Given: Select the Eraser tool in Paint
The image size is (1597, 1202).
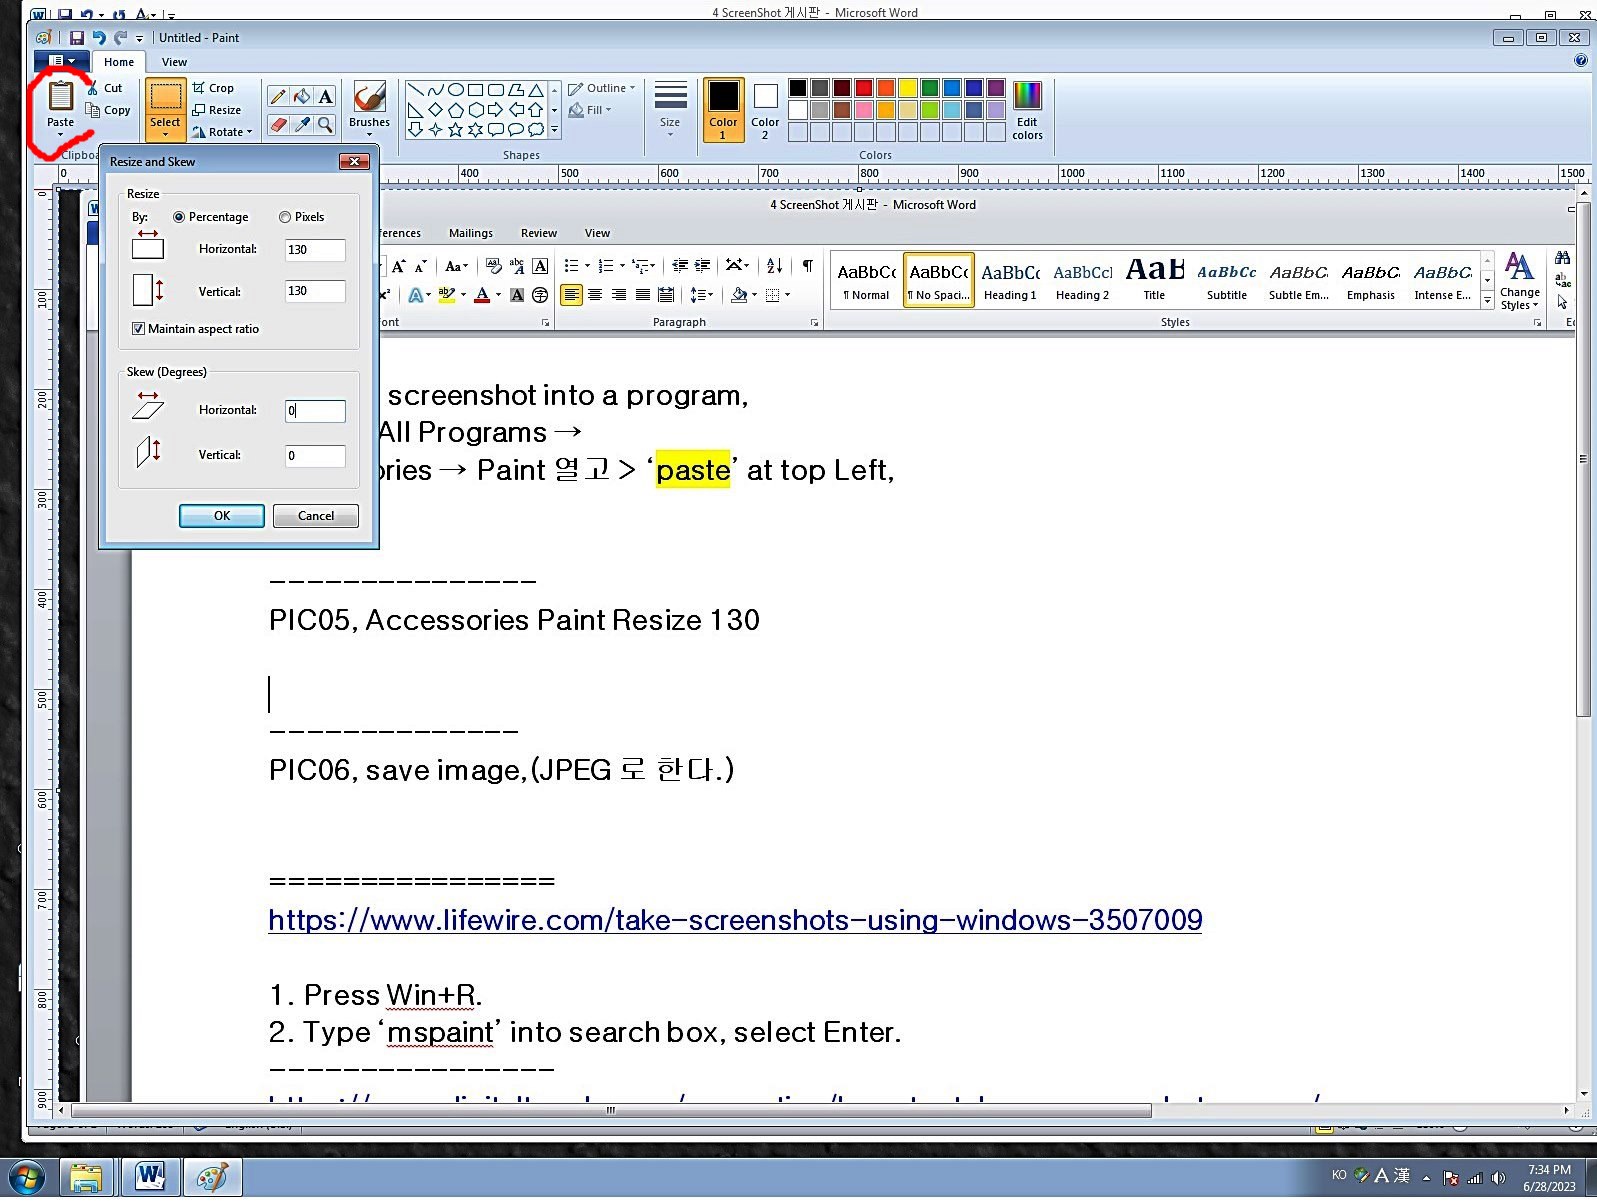Looking at the screenshot, I should pyautogui.click(x=278, y=125).
